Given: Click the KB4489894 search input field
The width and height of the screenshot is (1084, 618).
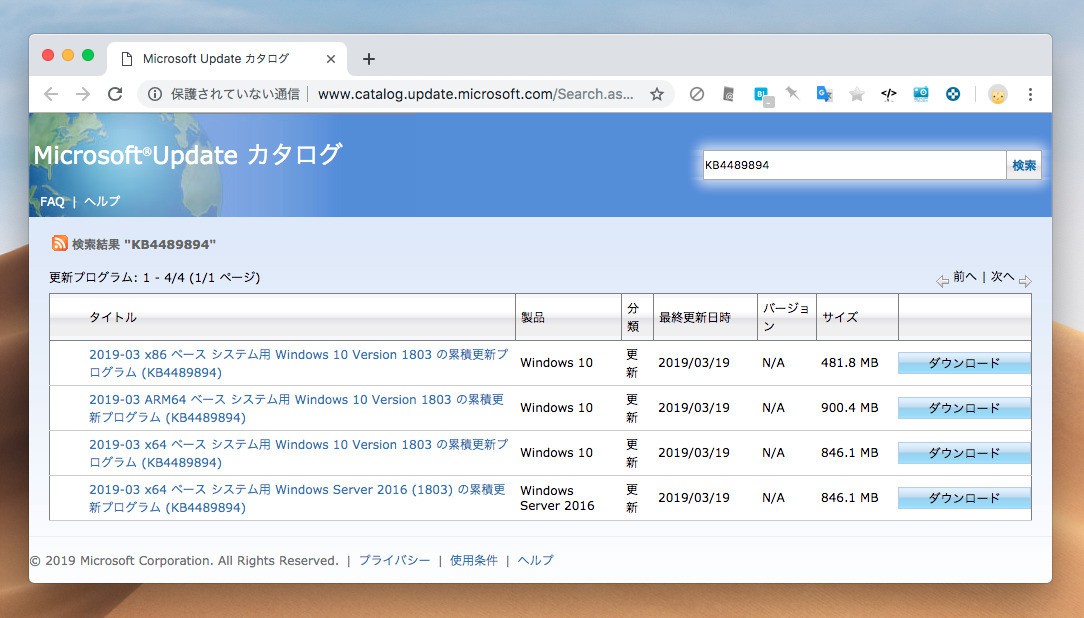Looking at the screenshot, I should click(x=853, y=165).
